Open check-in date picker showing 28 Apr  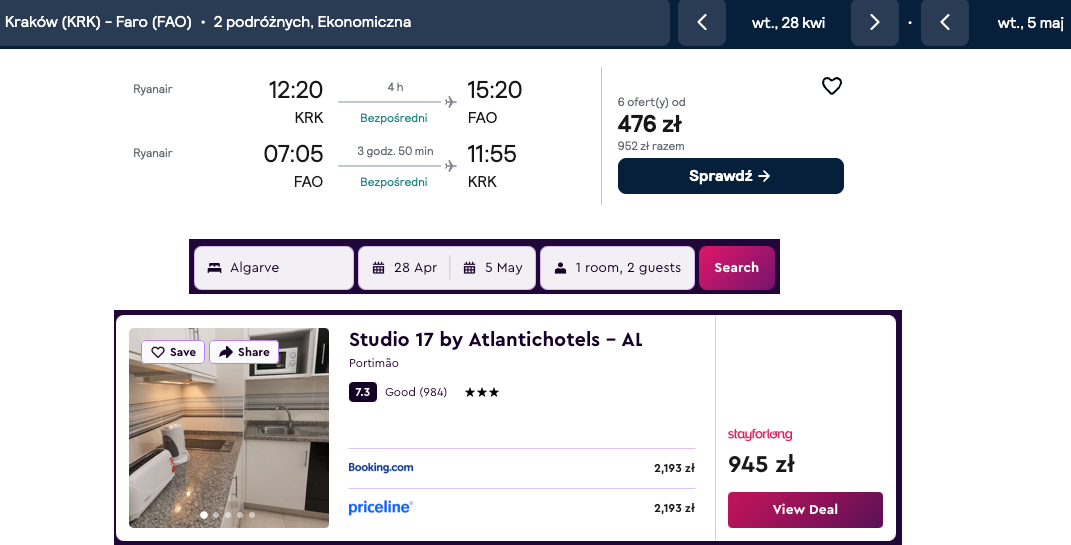tap(404, 268)
